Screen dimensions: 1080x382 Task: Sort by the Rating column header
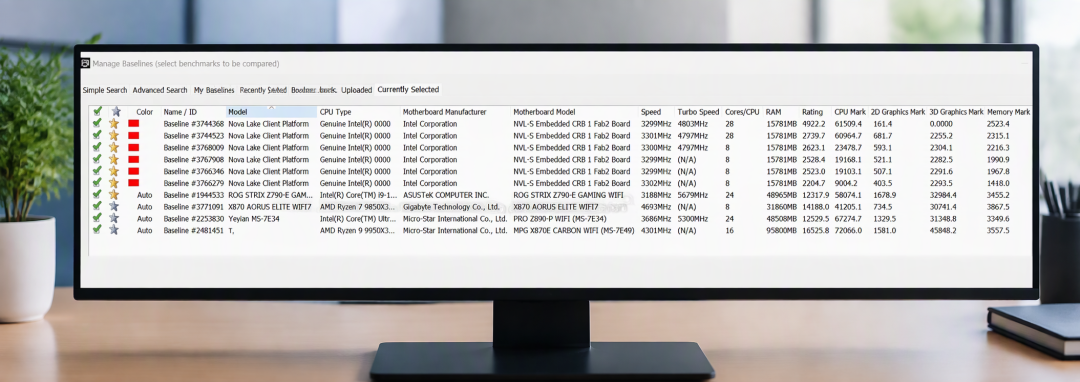tap(812, 112)
